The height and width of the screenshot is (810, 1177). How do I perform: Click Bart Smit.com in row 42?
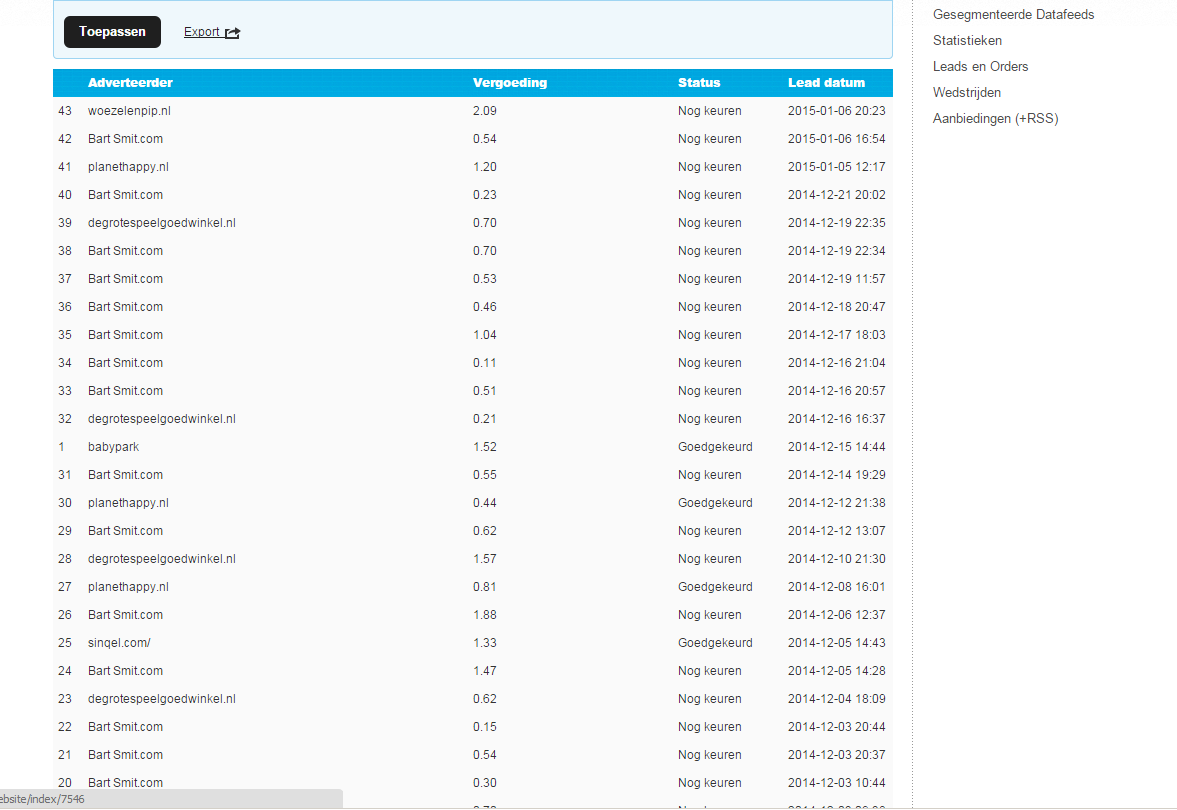click(x=125, y=139)
